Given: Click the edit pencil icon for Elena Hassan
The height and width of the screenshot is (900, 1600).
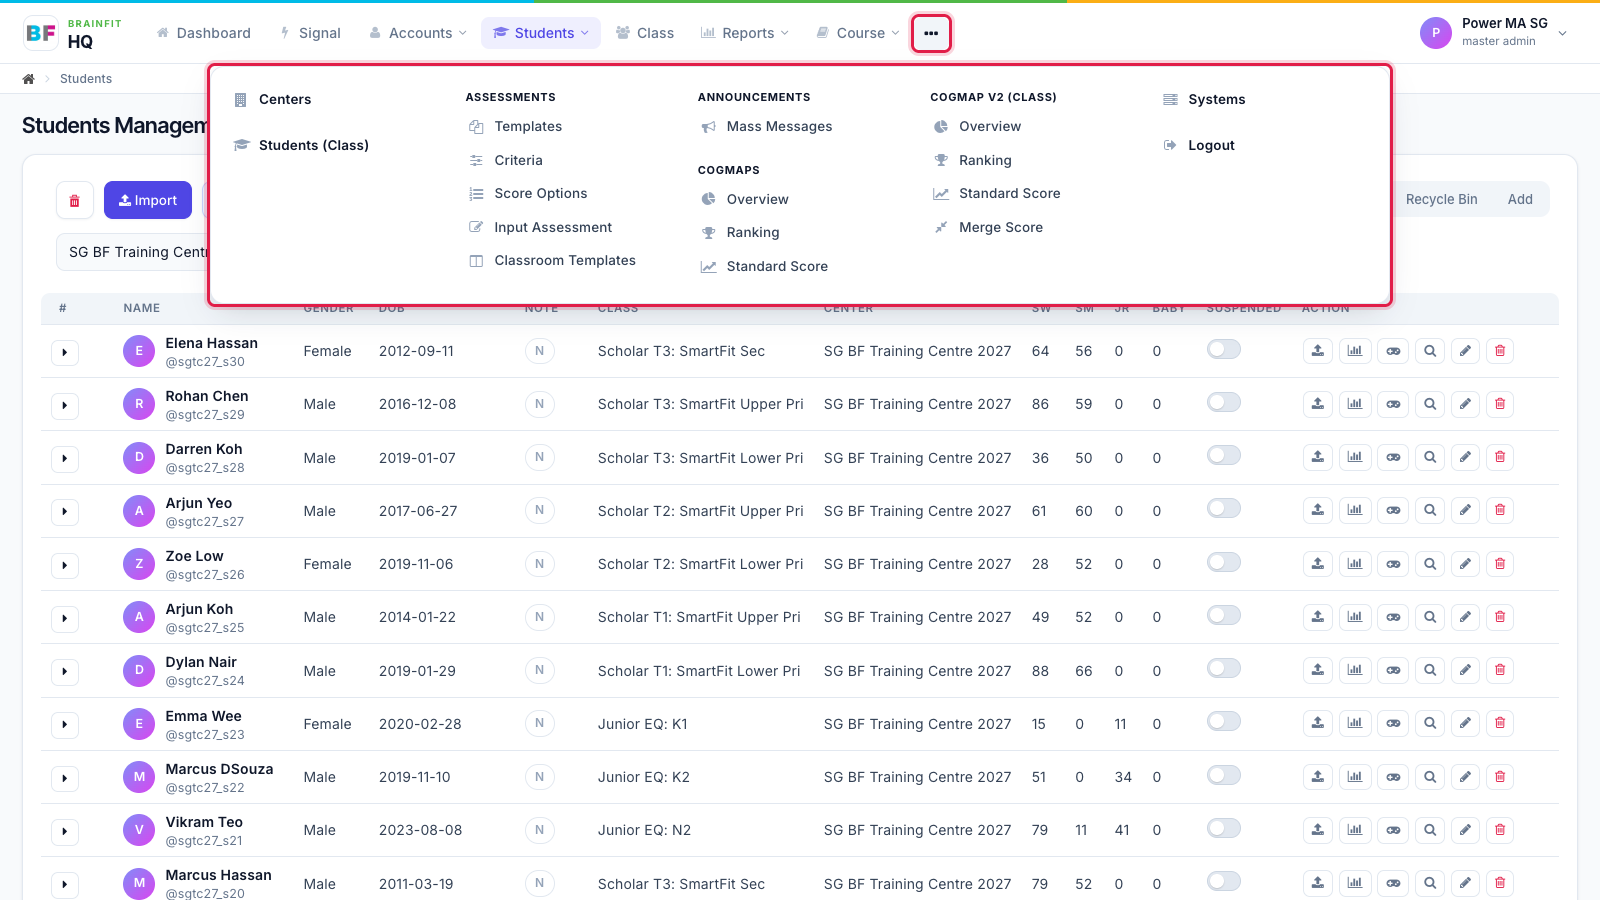Looking at the screenshot, I should click(1465, 351).
